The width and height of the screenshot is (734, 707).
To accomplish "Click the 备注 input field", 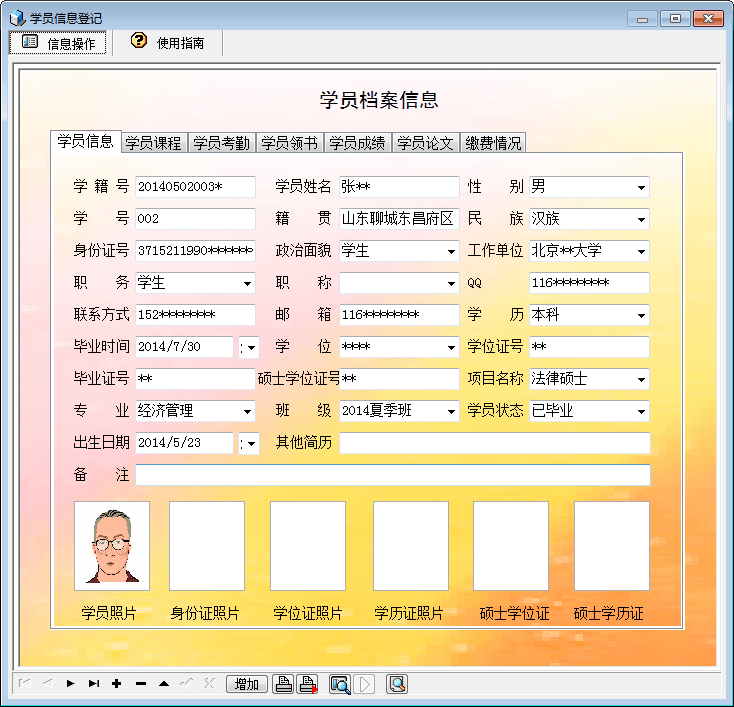I will point(392,475).
